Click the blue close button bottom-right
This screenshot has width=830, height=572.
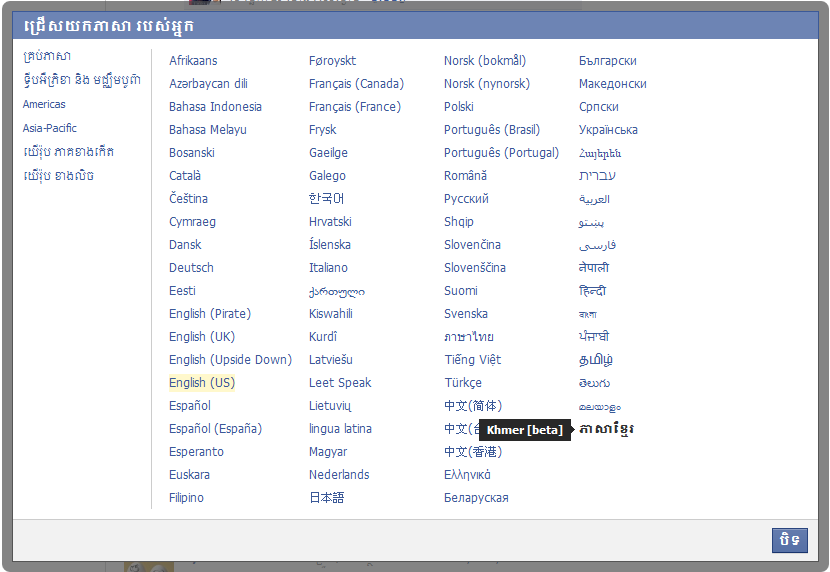789,540
